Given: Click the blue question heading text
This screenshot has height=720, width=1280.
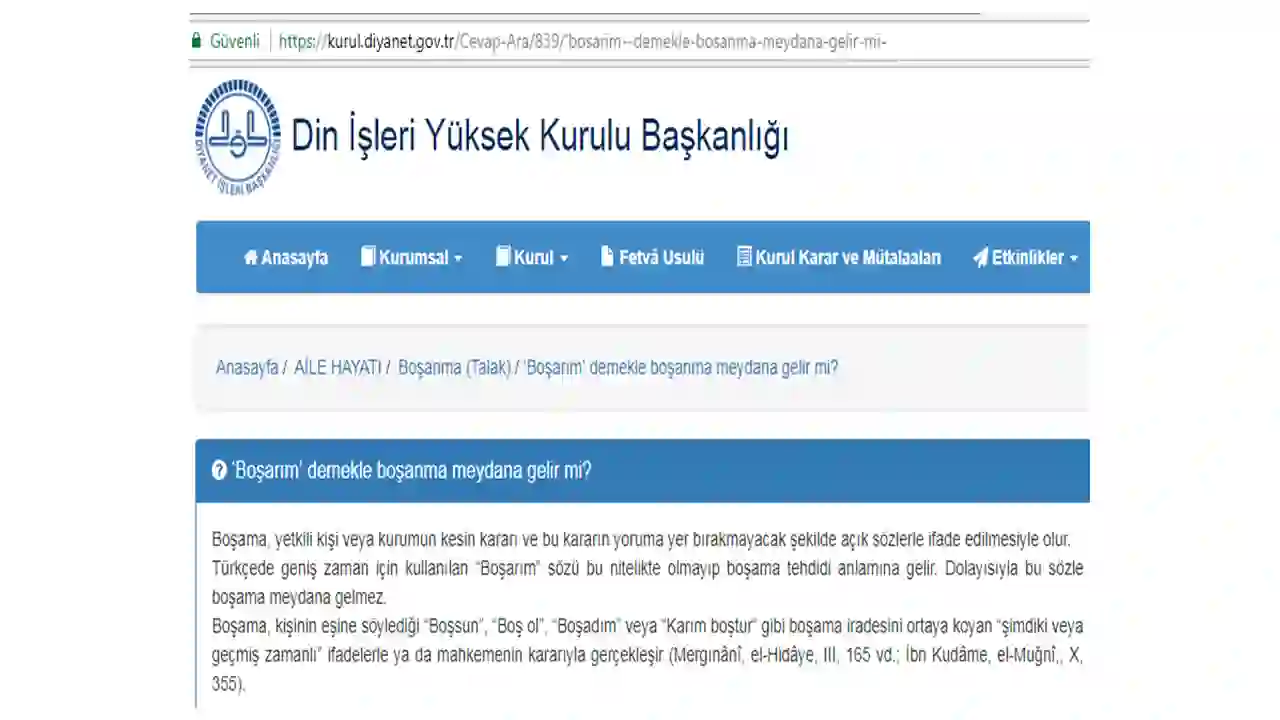Looking at the screenshot, I should (411, 470).
